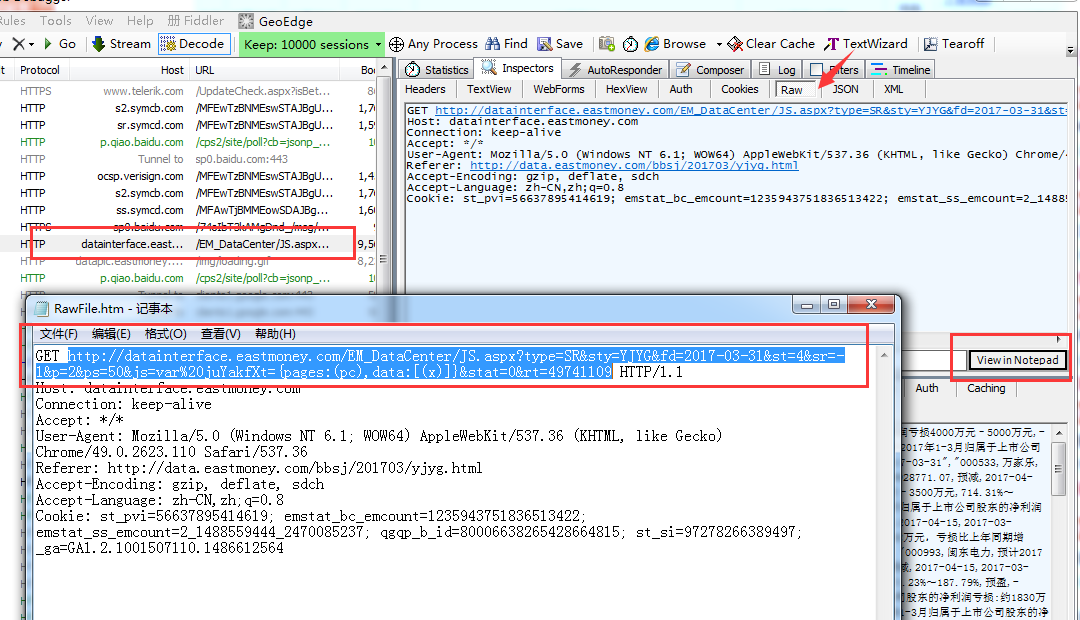Select the ss.symcd.com session row
The height and width of the screenshot is (620, 1080).
pos(187,210)
